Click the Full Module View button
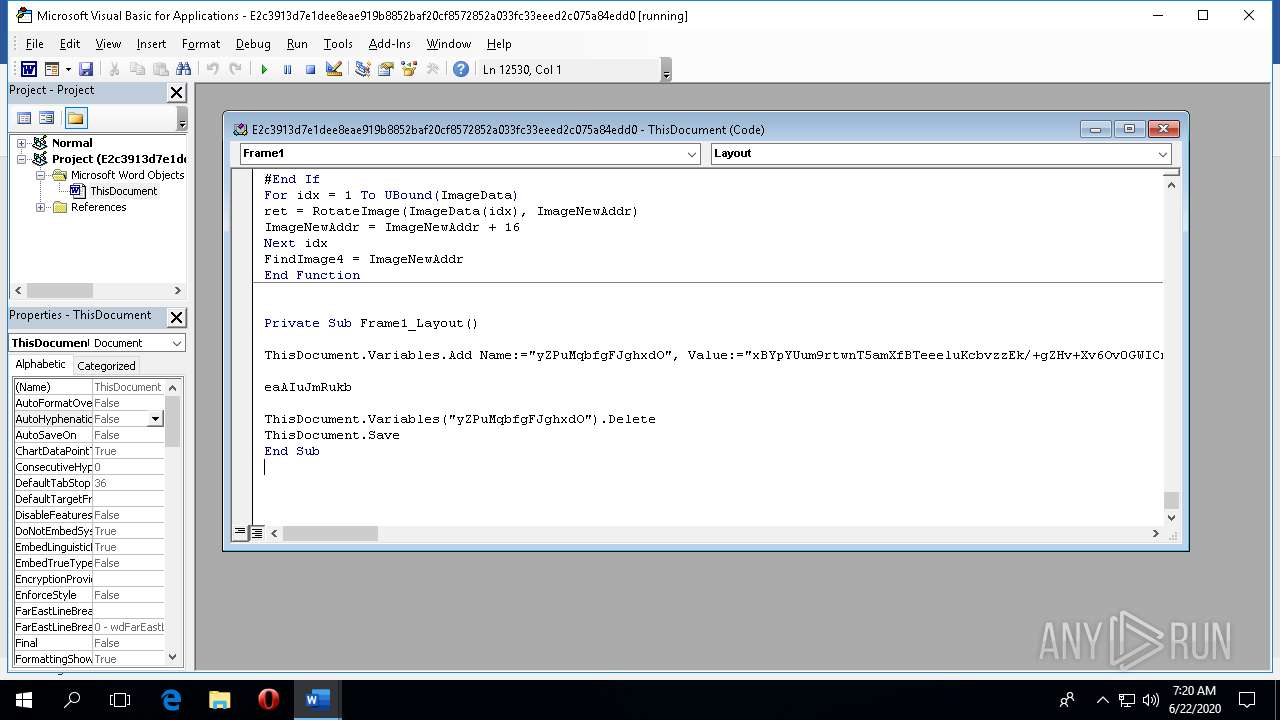 pos(257,533)
